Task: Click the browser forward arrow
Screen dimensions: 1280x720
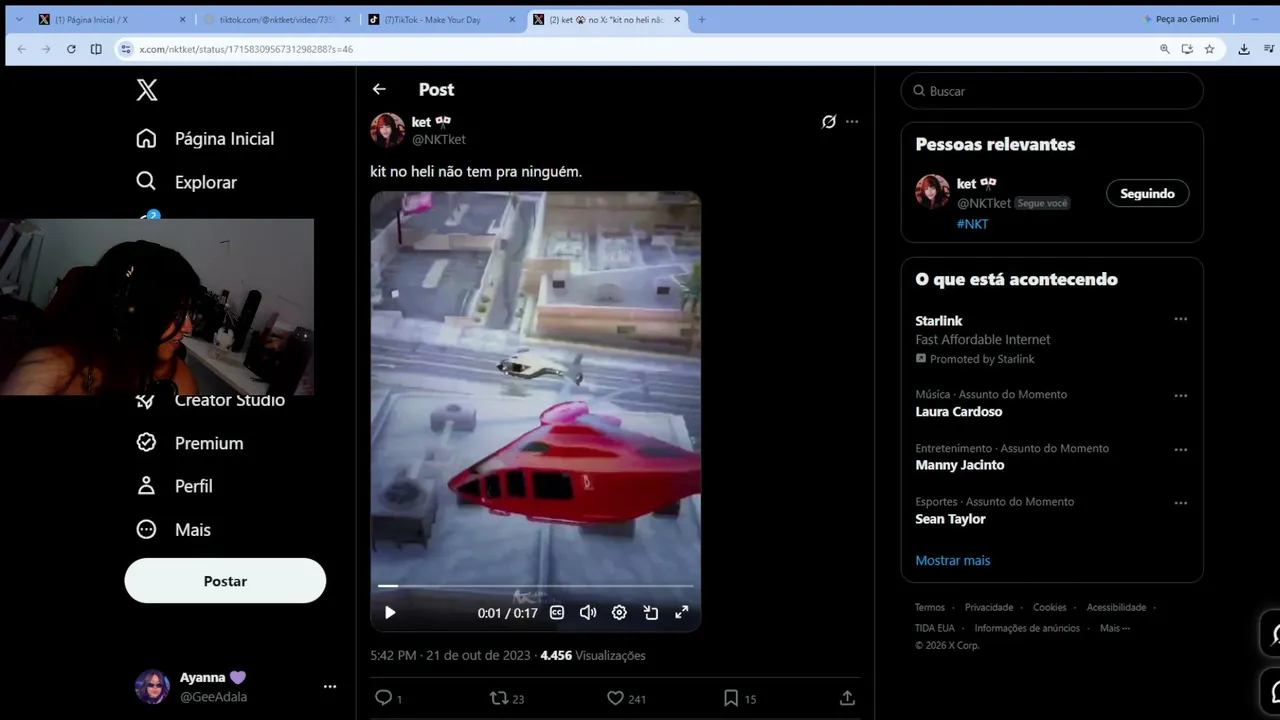Action: (46, 49)
